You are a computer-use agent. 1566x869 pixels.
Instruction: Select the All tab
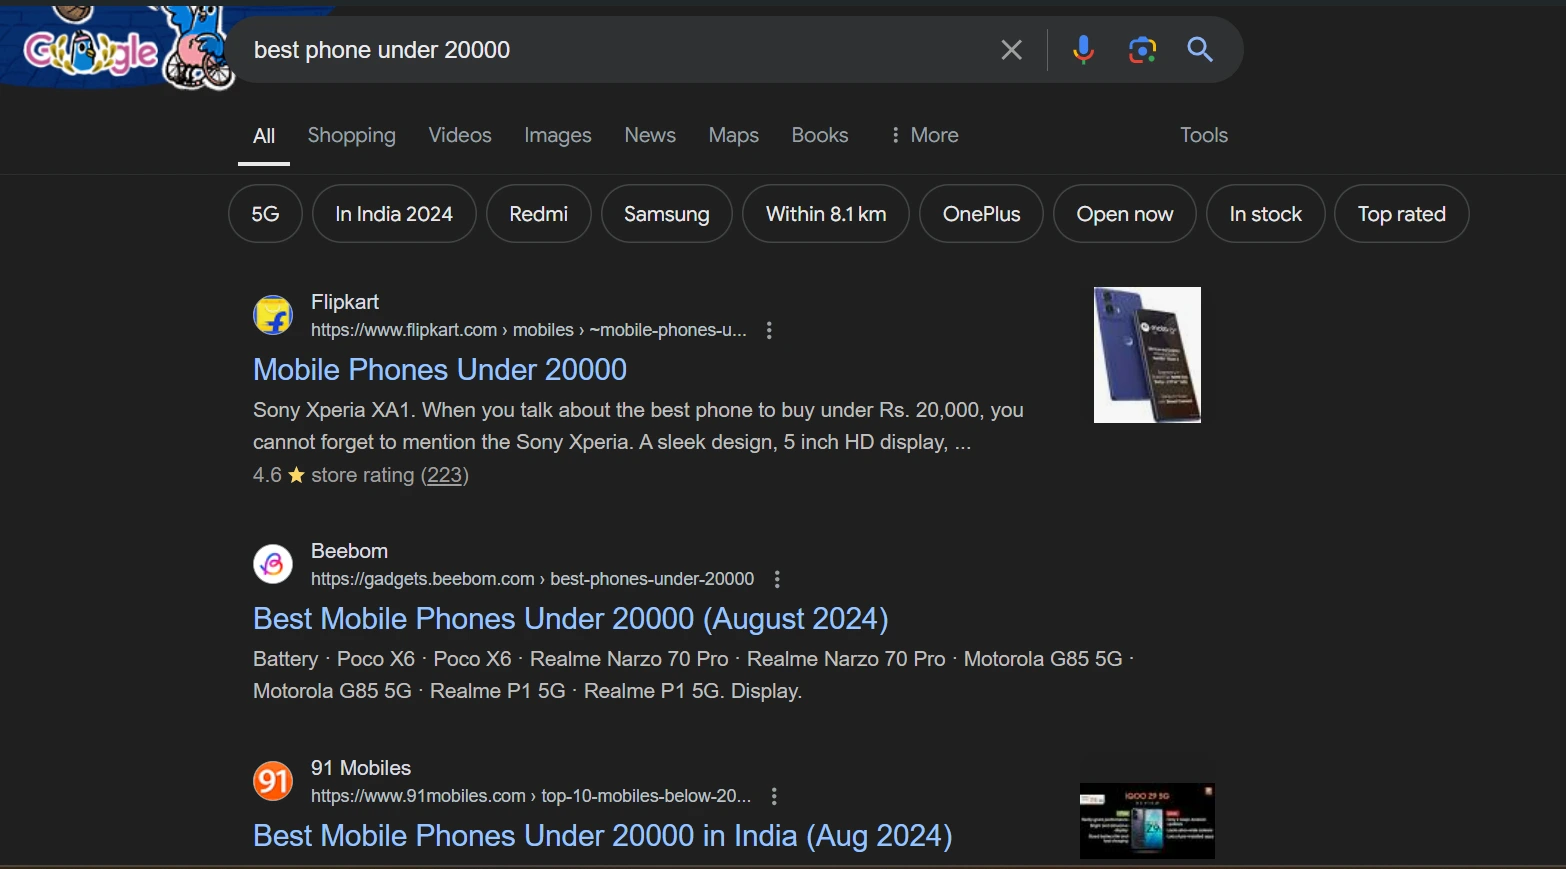pyautogui.click(x=264, y=136)
